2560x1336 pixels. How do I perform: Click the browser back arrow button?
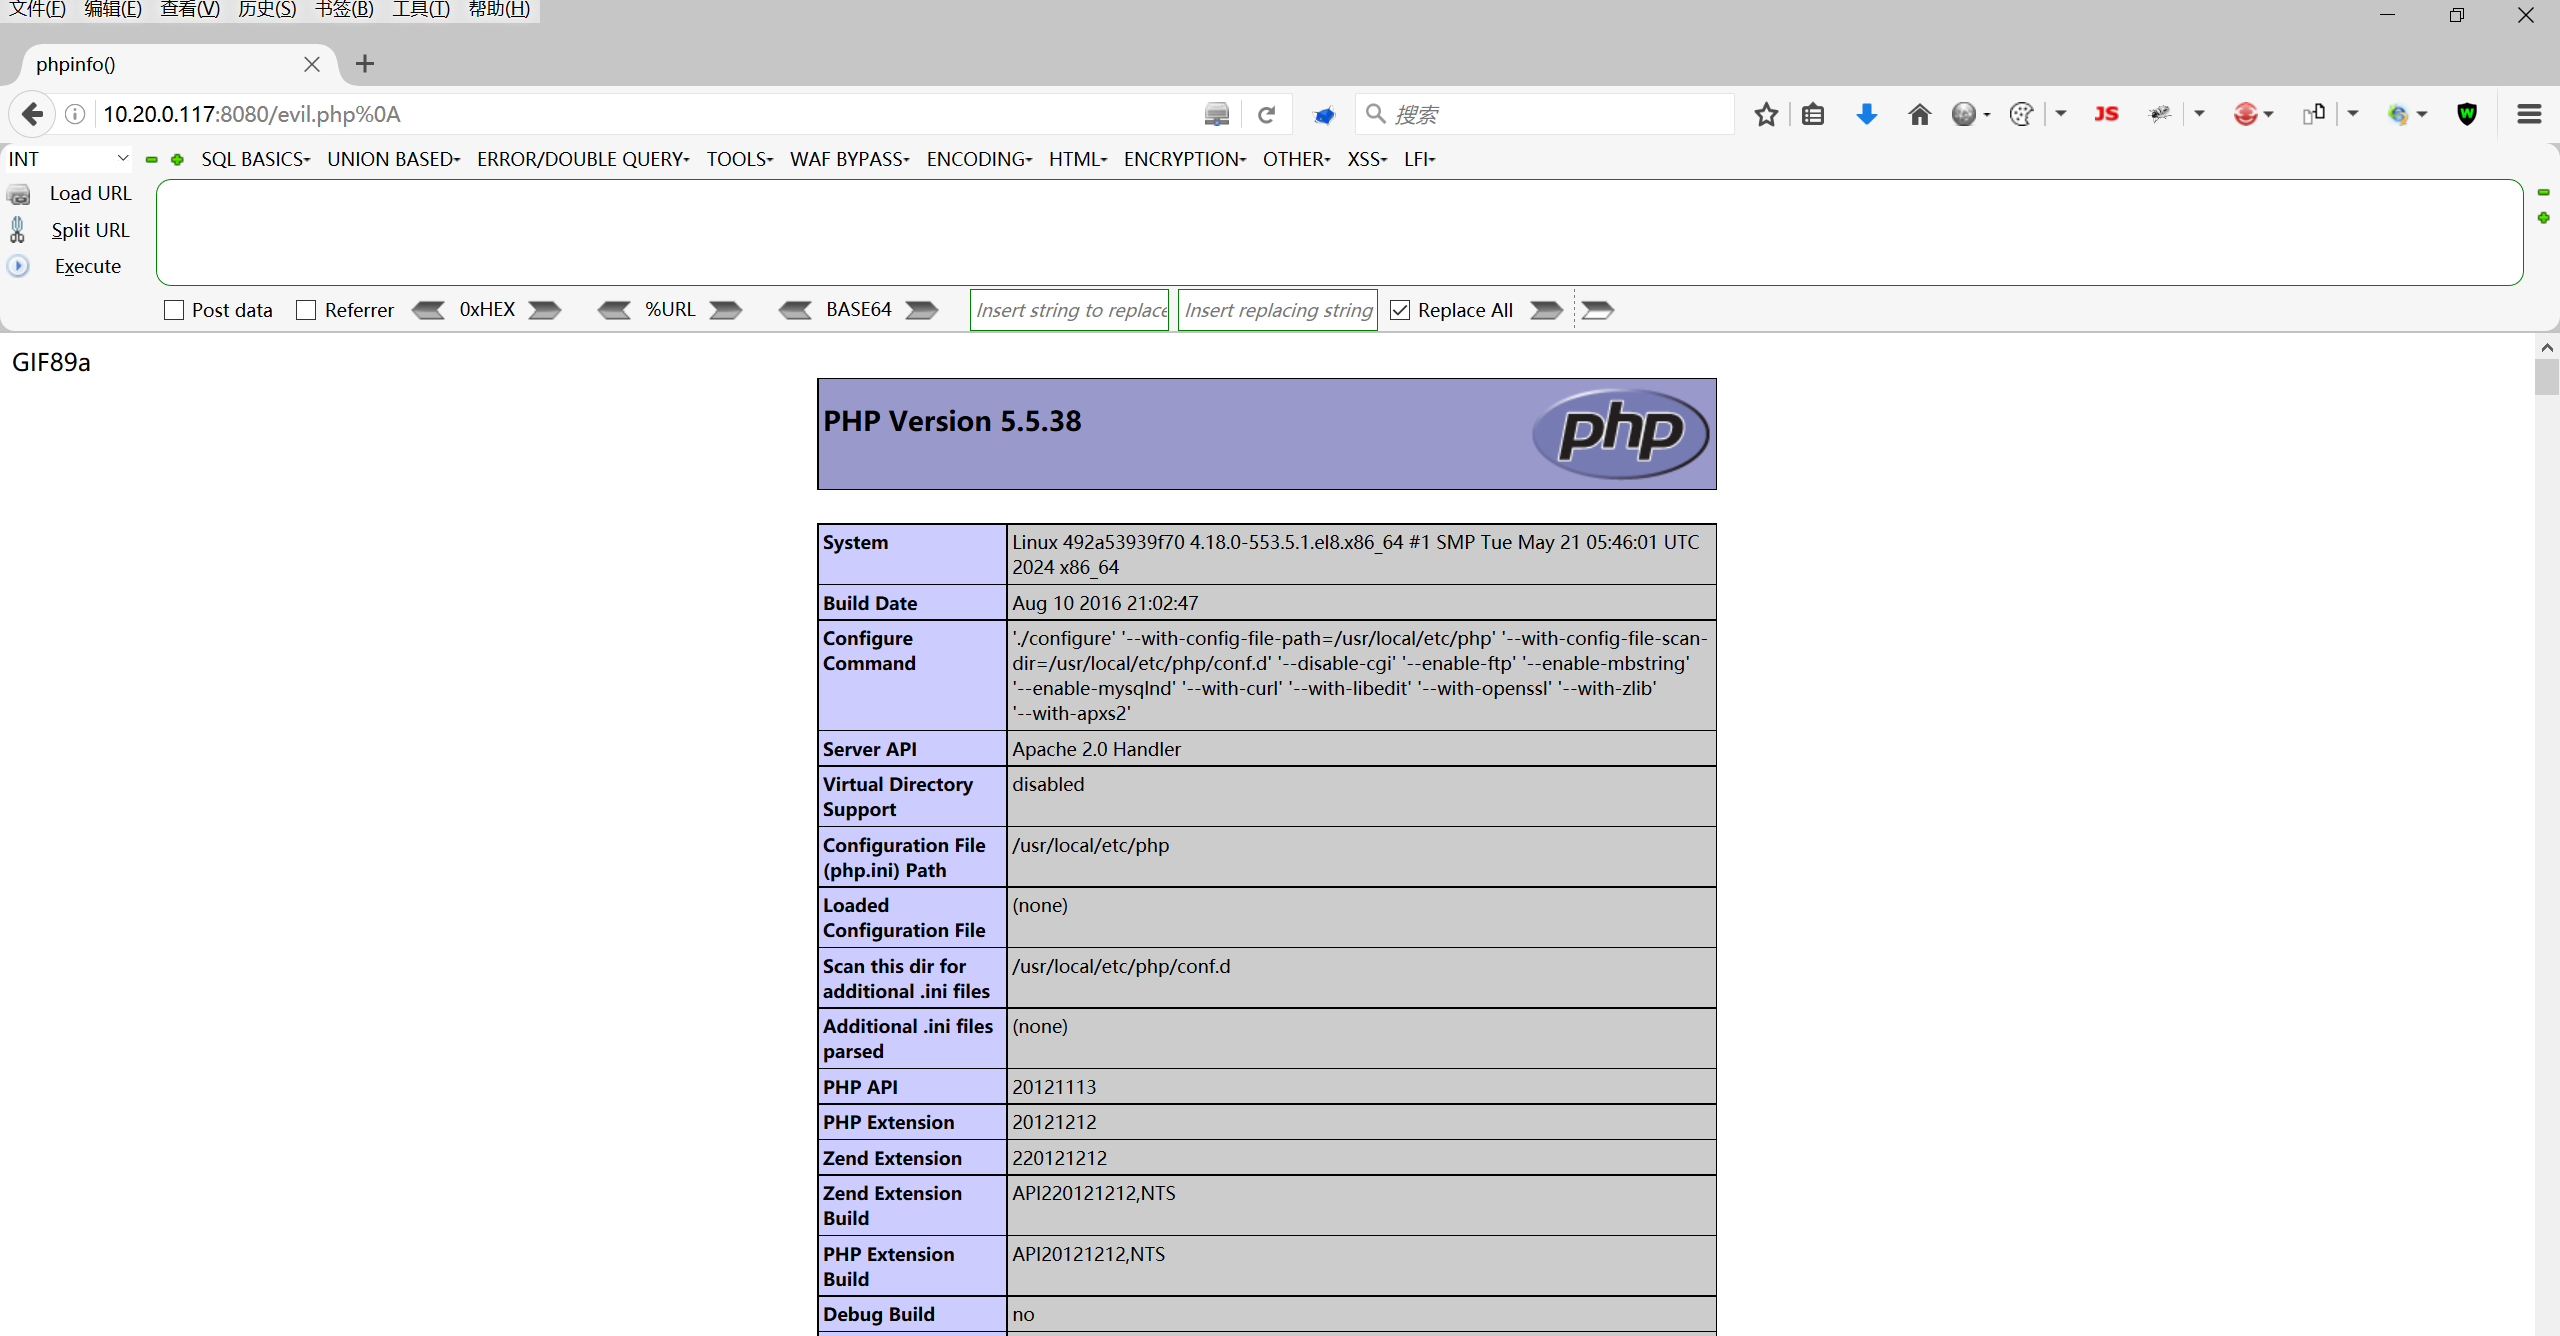33,114
